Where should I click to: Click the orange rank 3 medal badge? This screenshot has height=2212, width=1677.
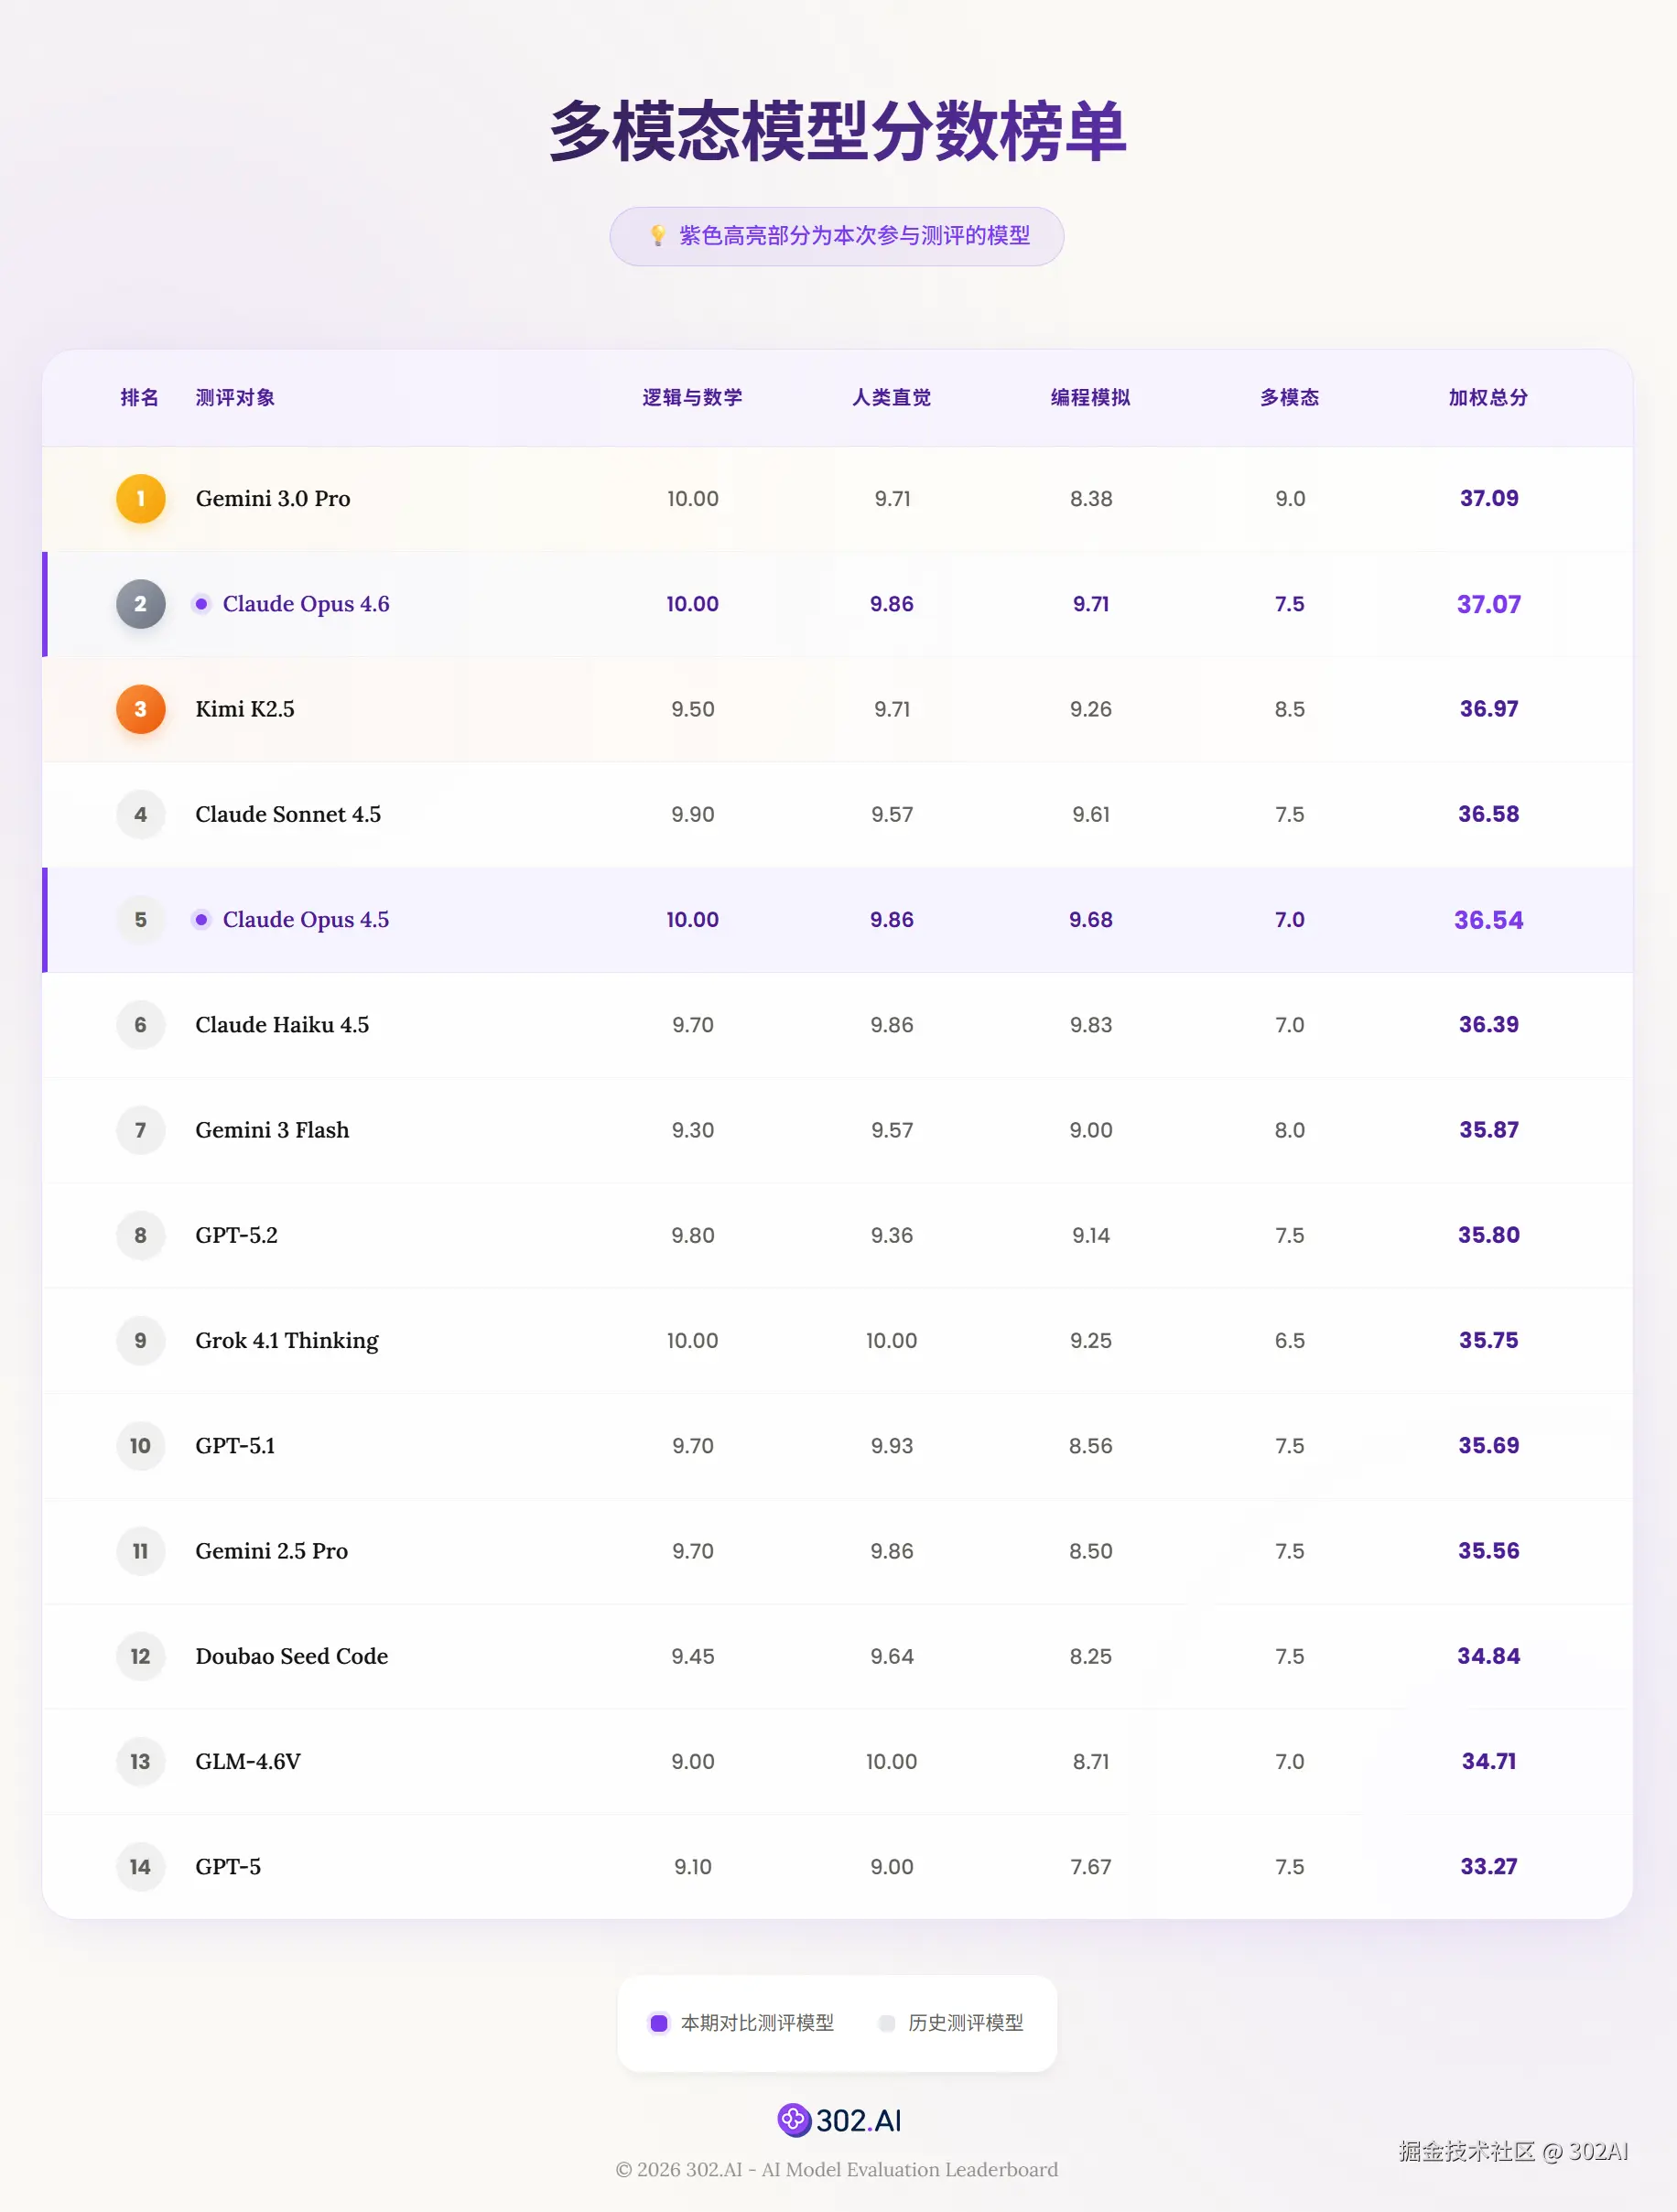[x=140, y=709]
